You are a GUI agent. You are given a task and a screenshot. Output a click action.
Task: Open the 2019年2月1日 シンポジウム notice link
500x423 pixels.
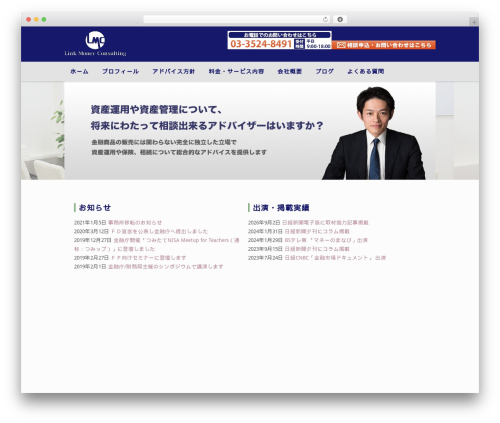point(166,267)
